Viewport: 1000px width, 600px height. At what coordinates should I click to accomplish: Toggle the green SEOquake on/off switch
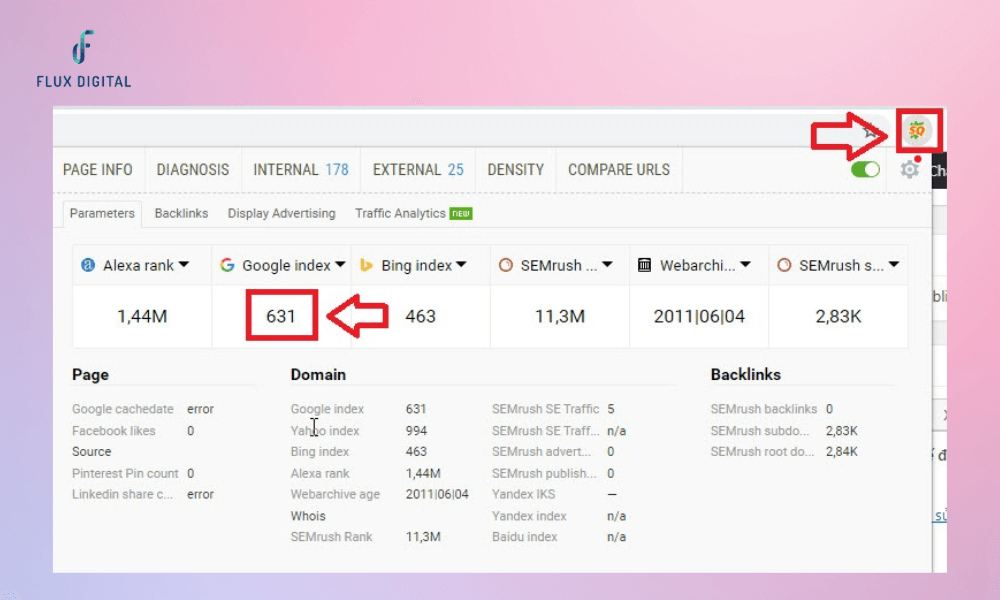tap(865, 170)
